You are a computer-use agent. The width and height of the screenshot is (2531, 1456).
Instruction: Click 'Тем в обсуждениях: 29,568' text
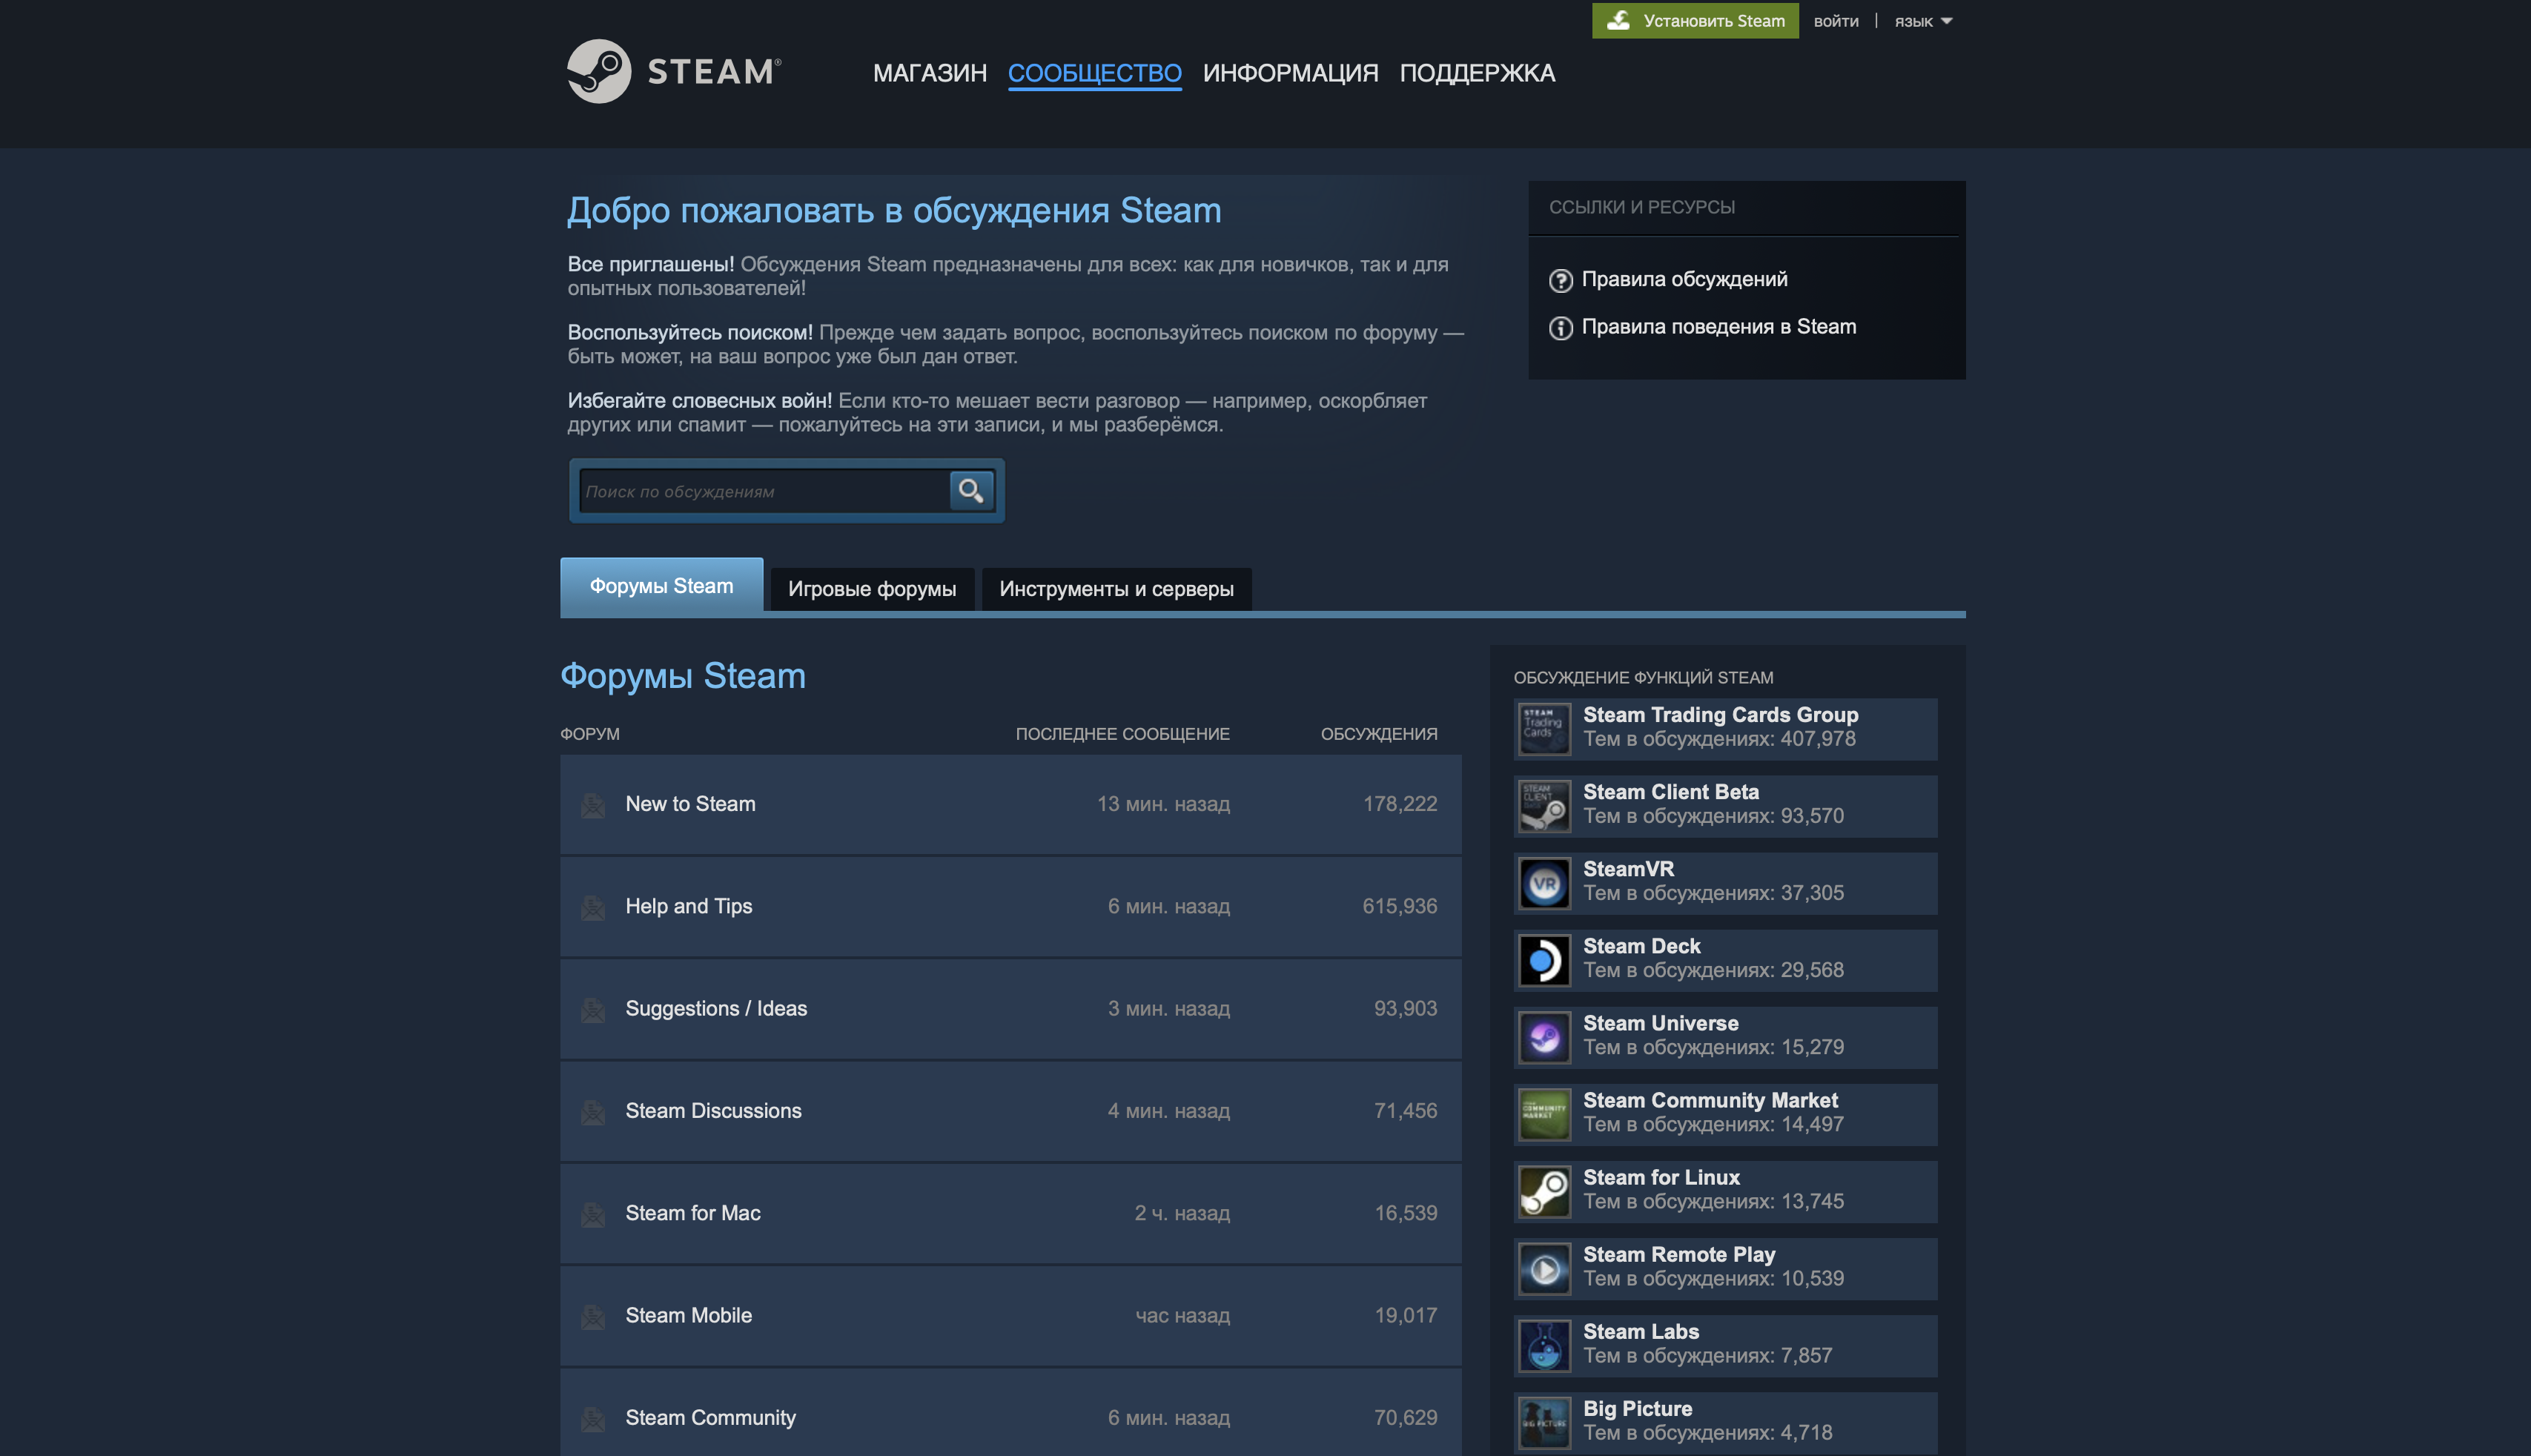1713,970
